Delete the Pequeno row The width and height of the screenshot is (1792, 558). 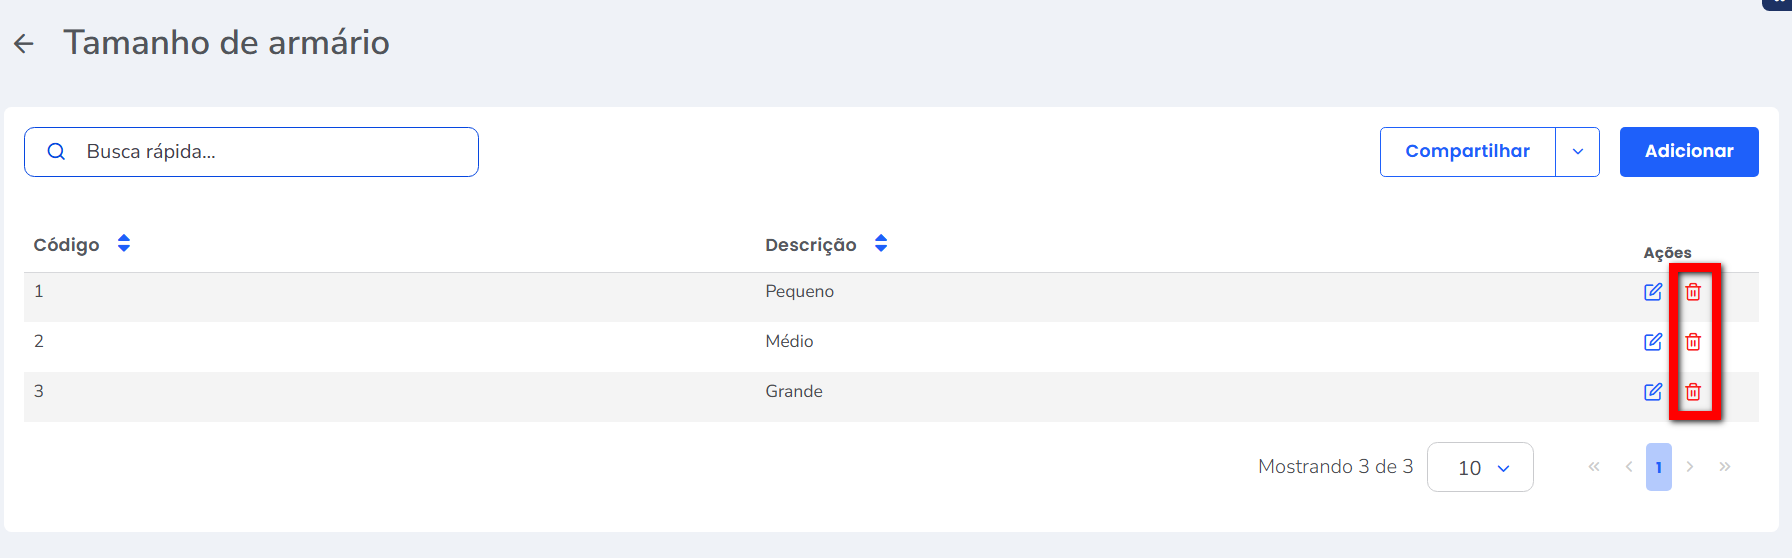[x=1693, y=292]
